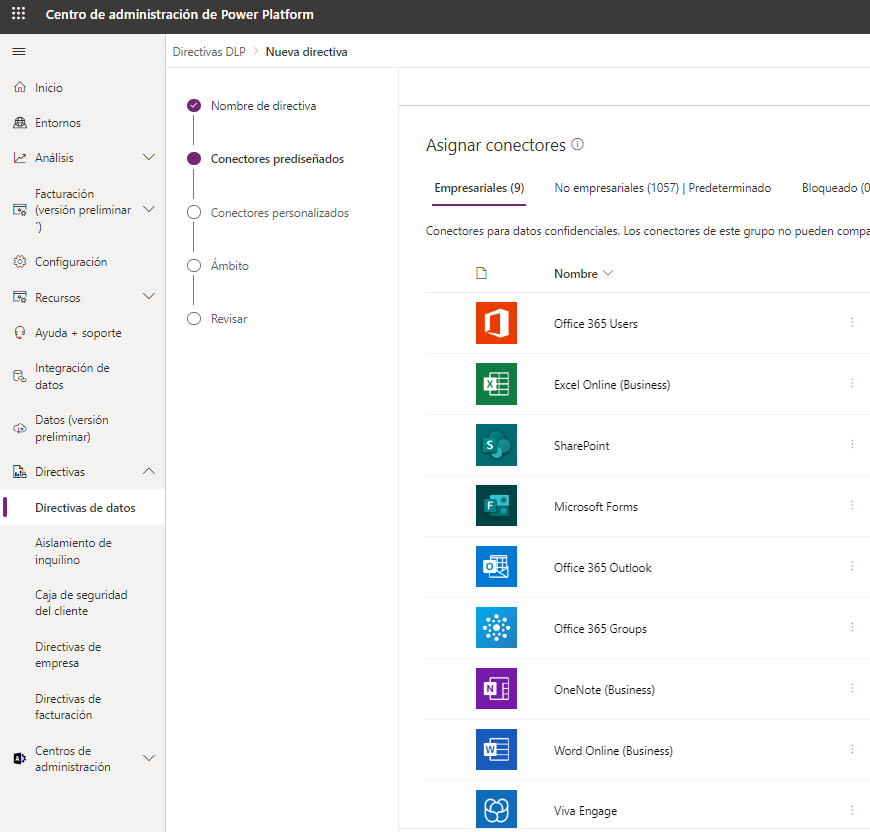Select the Office 365 Outlook connector icon

[x=496, y=566]
